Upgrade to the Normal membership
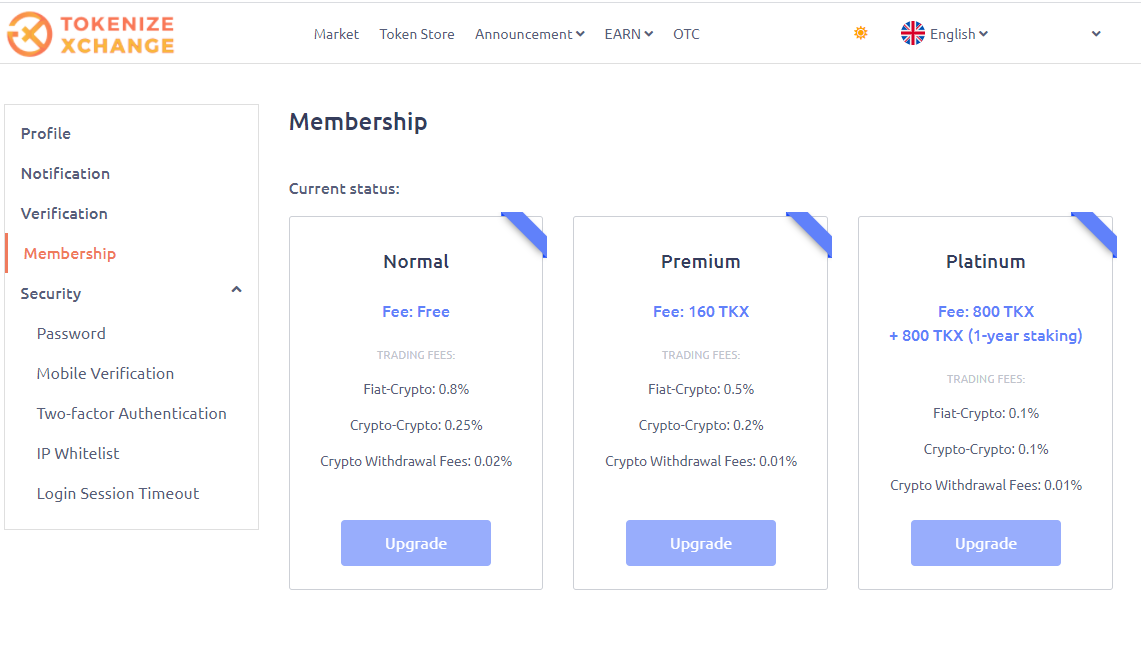 416,543
